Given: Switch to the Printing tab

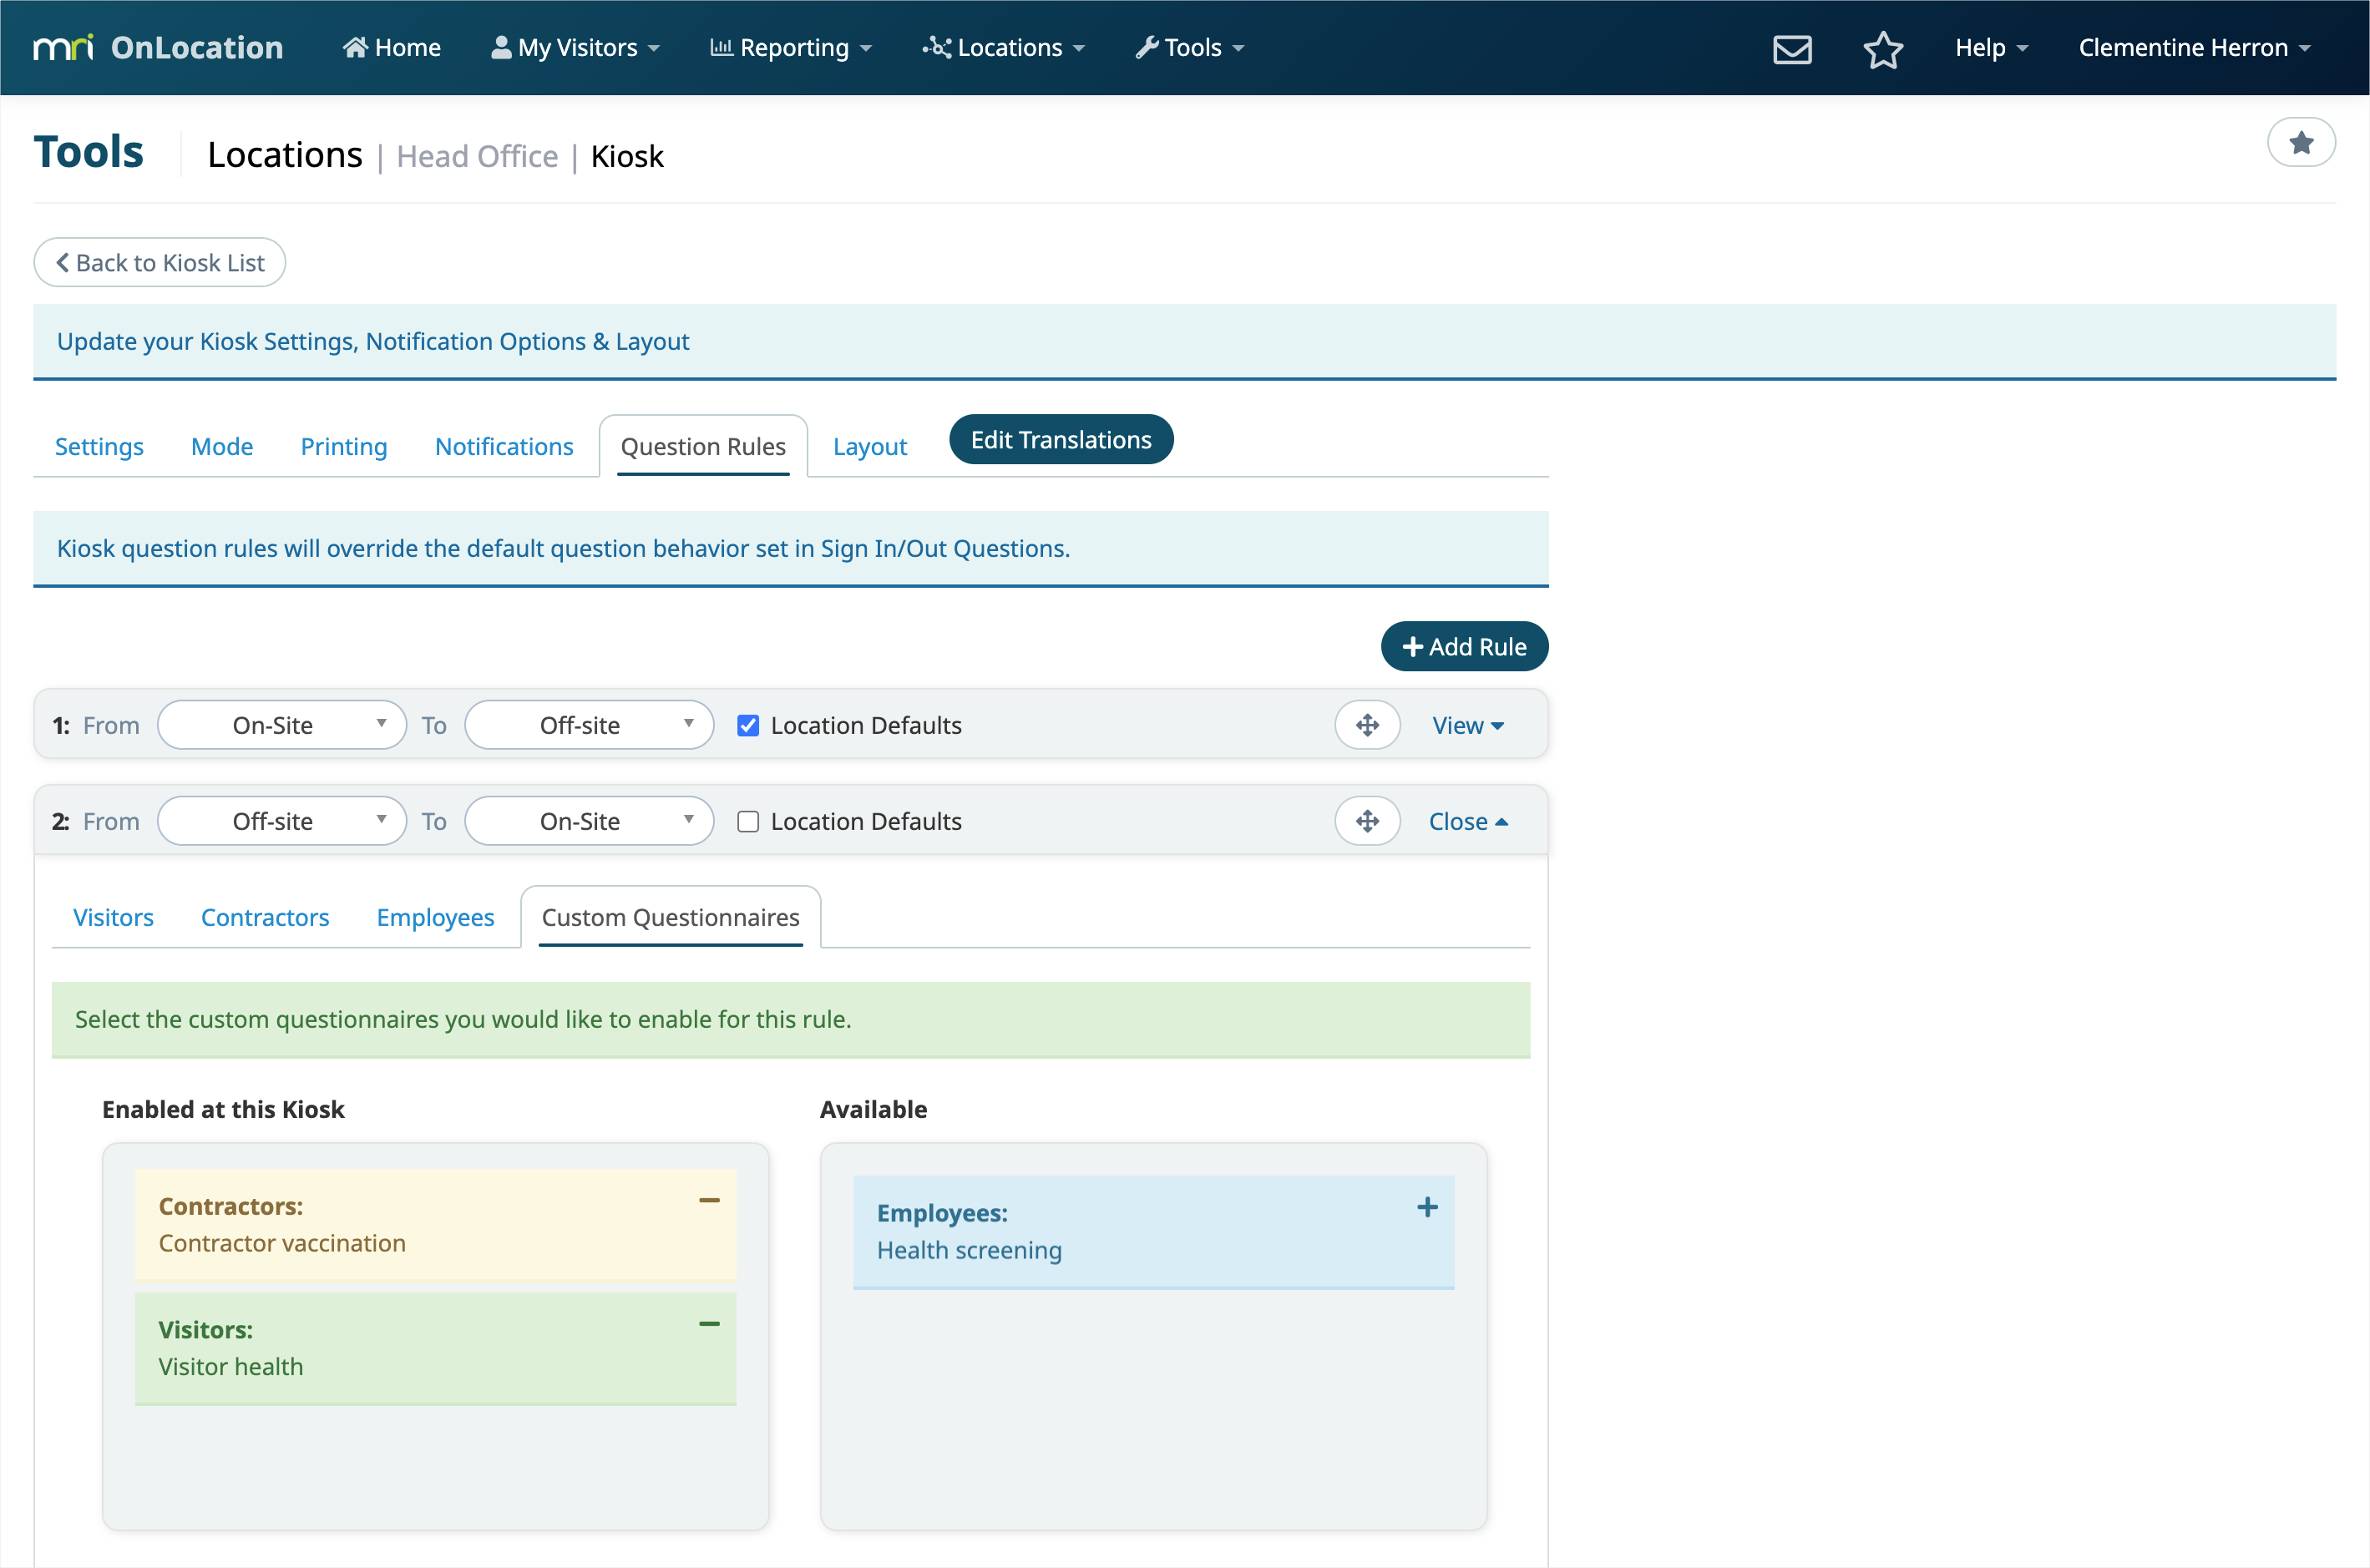Looking at the screenshot, I should pos(343,446).
